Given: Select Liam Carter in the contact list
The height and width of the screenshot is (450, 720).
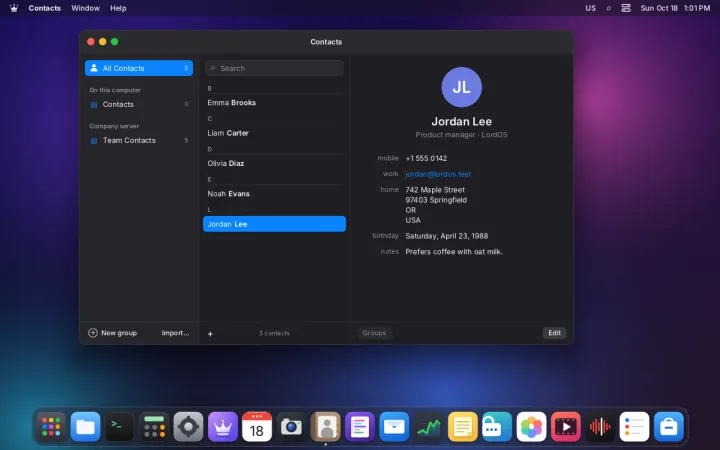Looking at the screenshot, I should point(274,133).
